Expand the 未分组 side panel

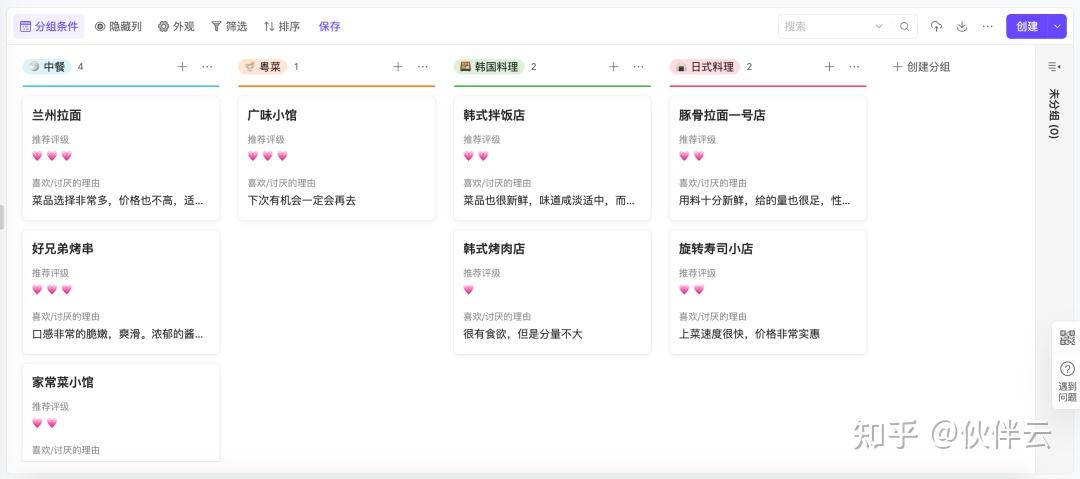point(1054,67)
